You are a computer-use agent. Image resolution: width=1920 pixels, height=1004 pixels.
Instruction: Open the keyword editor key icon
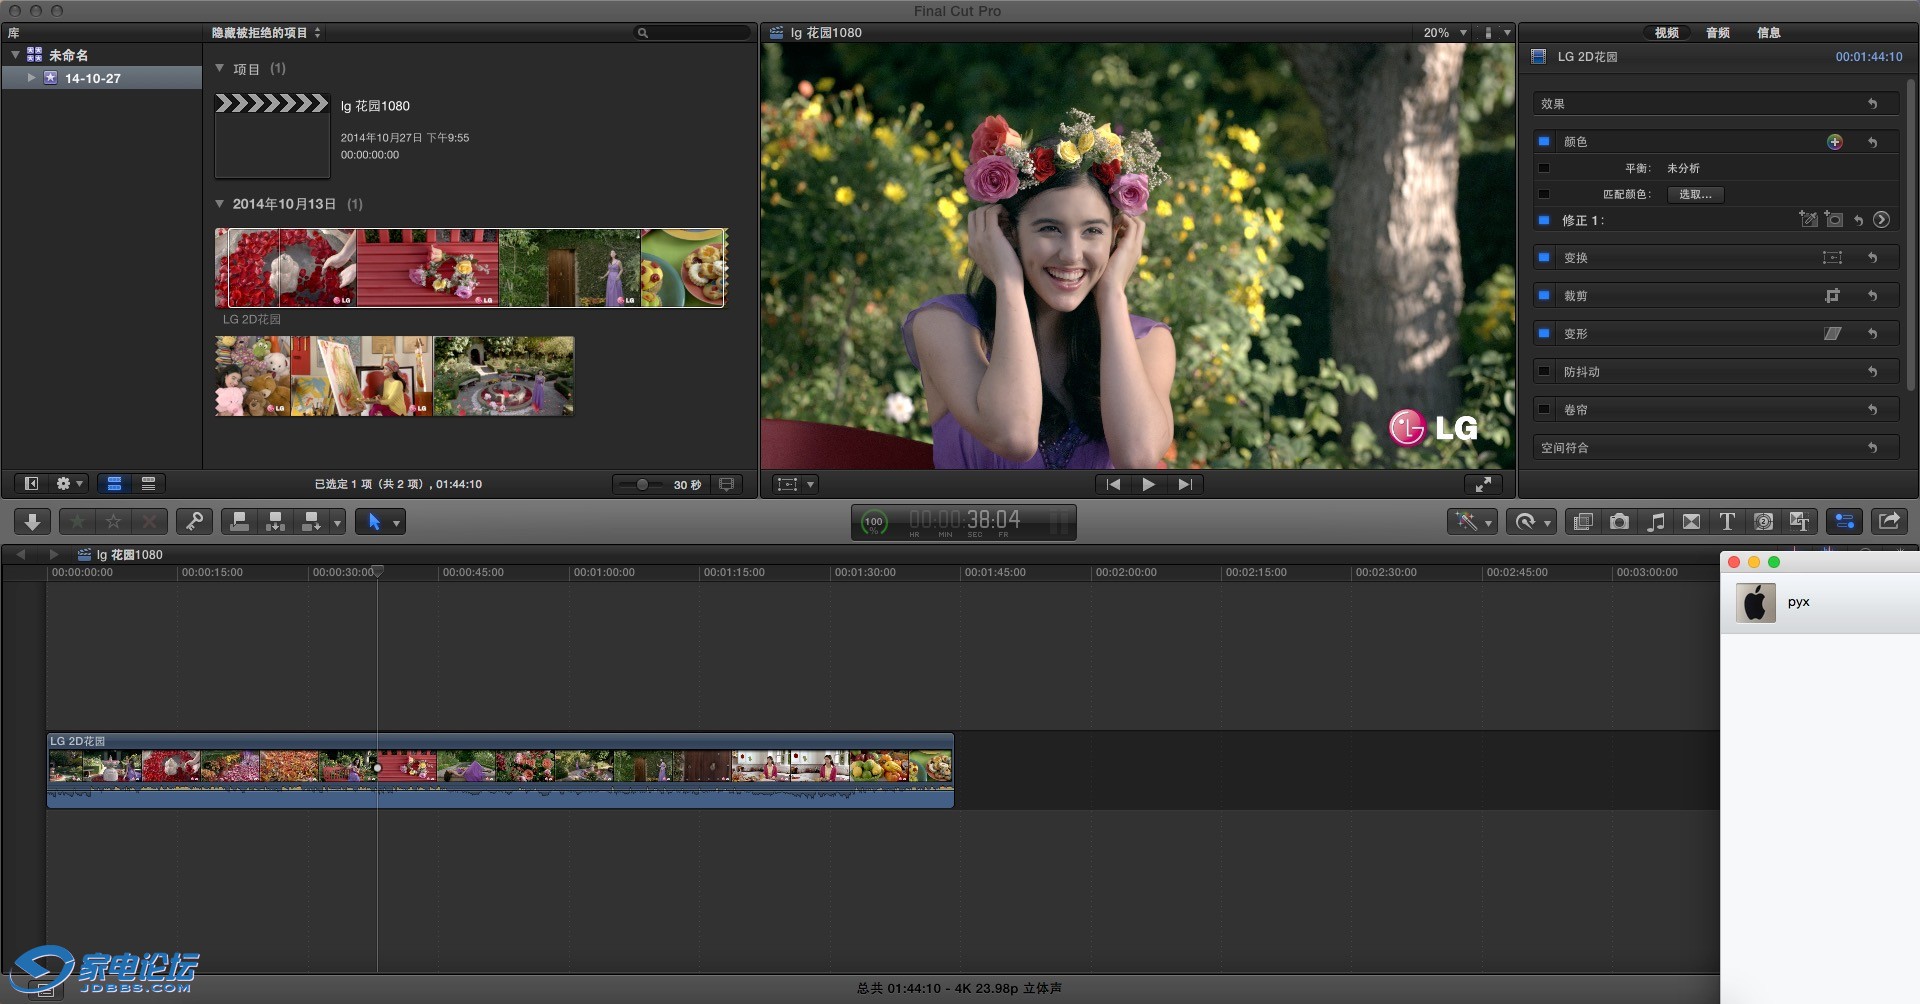point(194,521)
